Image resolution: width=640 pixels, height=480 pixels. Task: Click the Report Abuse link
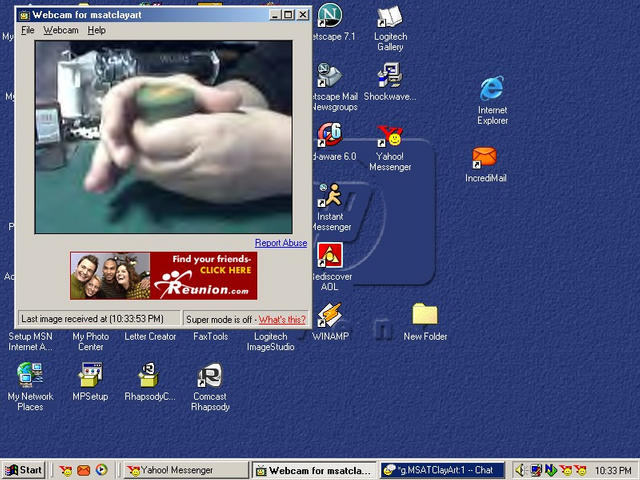pyautogui.click(x=281, y=243)
